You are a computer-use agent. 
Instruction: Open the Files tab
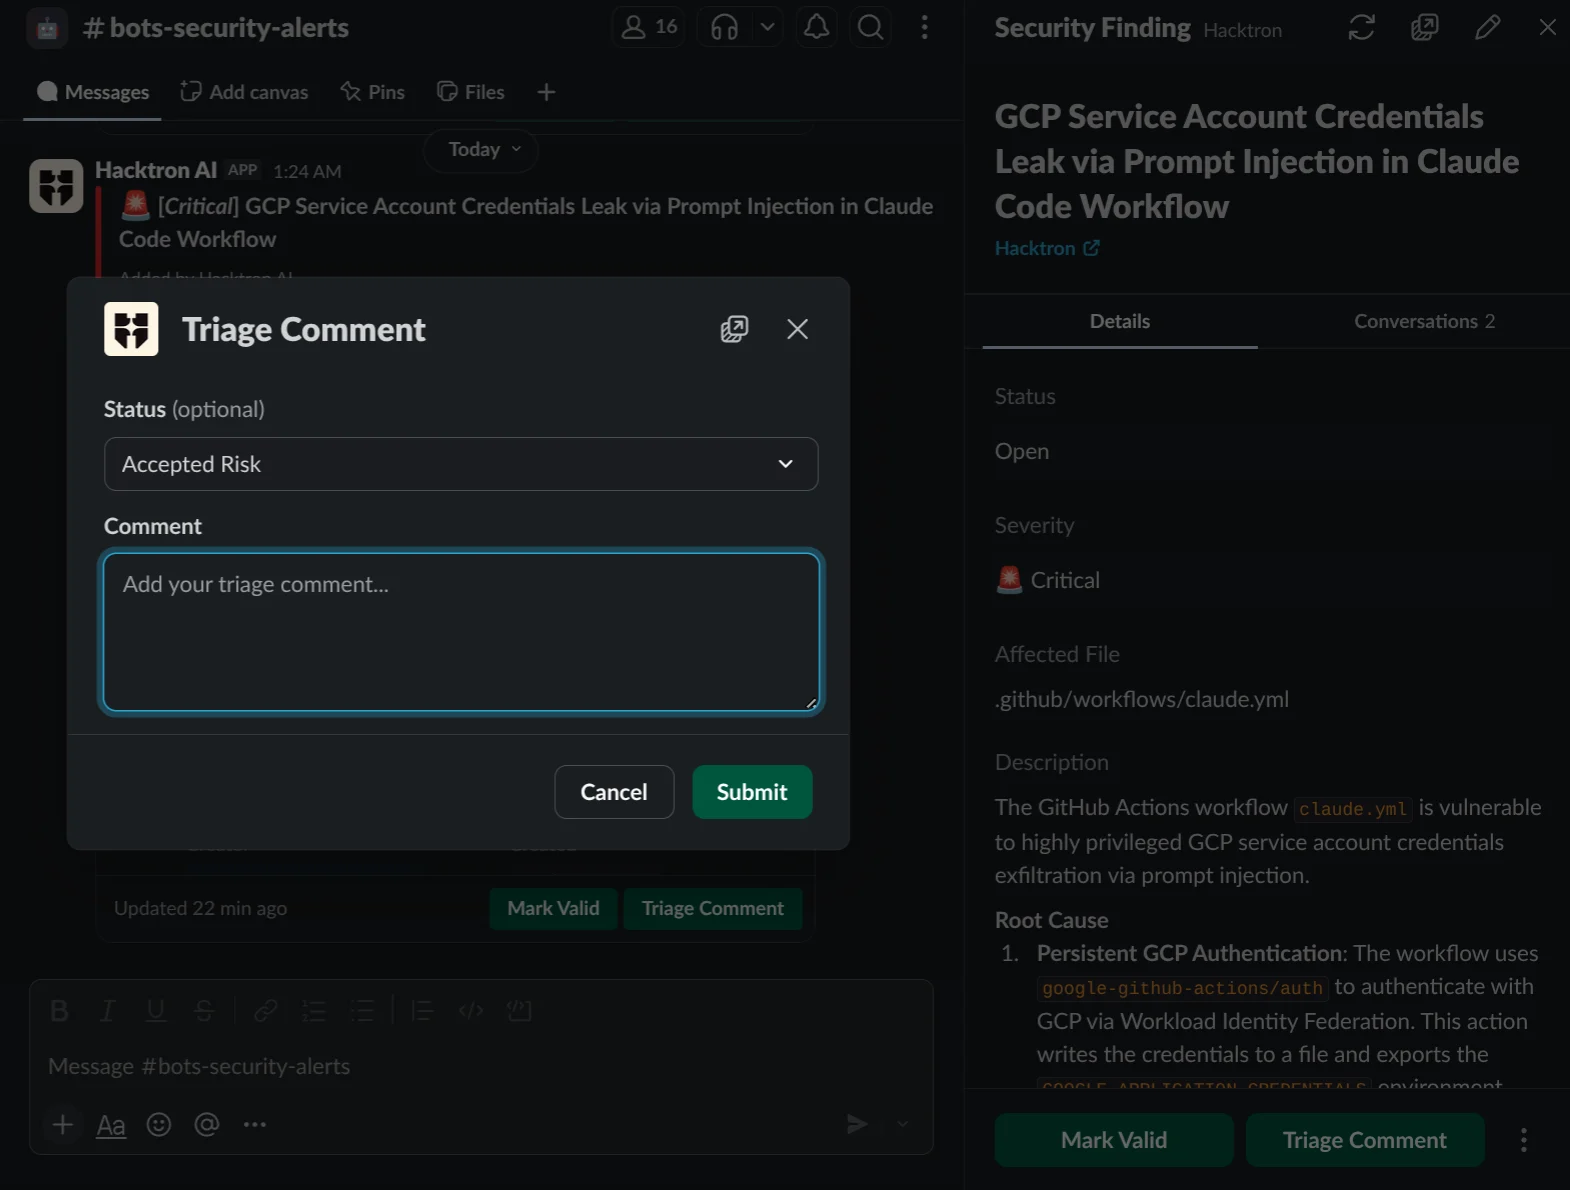[471, 92]
